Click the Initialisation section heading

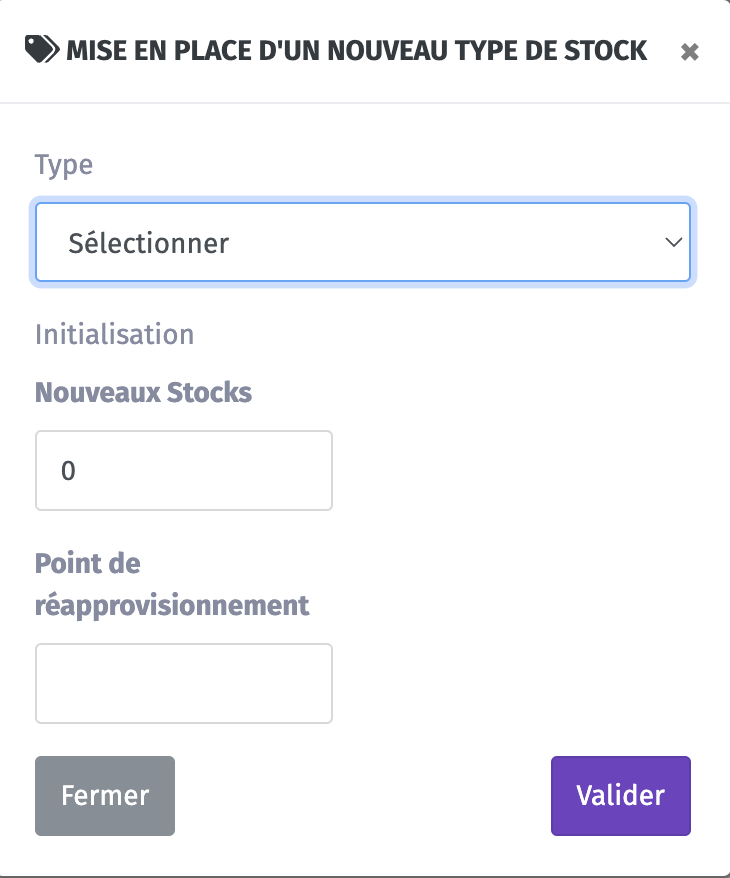point(115,334)
